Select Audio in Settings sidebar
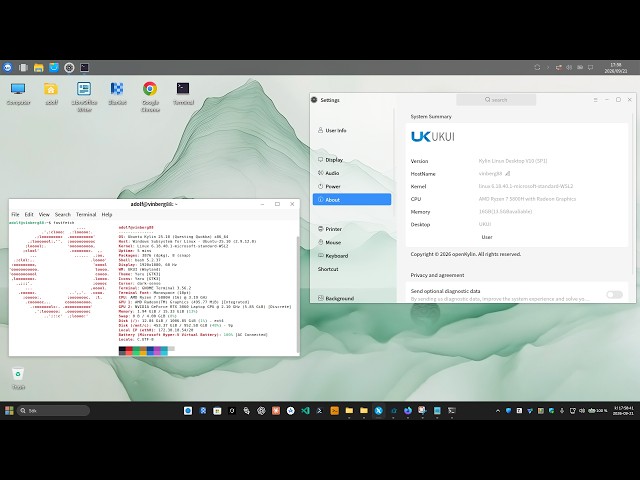The width and height of the screenshot is (640, 480). pos(352,173)
